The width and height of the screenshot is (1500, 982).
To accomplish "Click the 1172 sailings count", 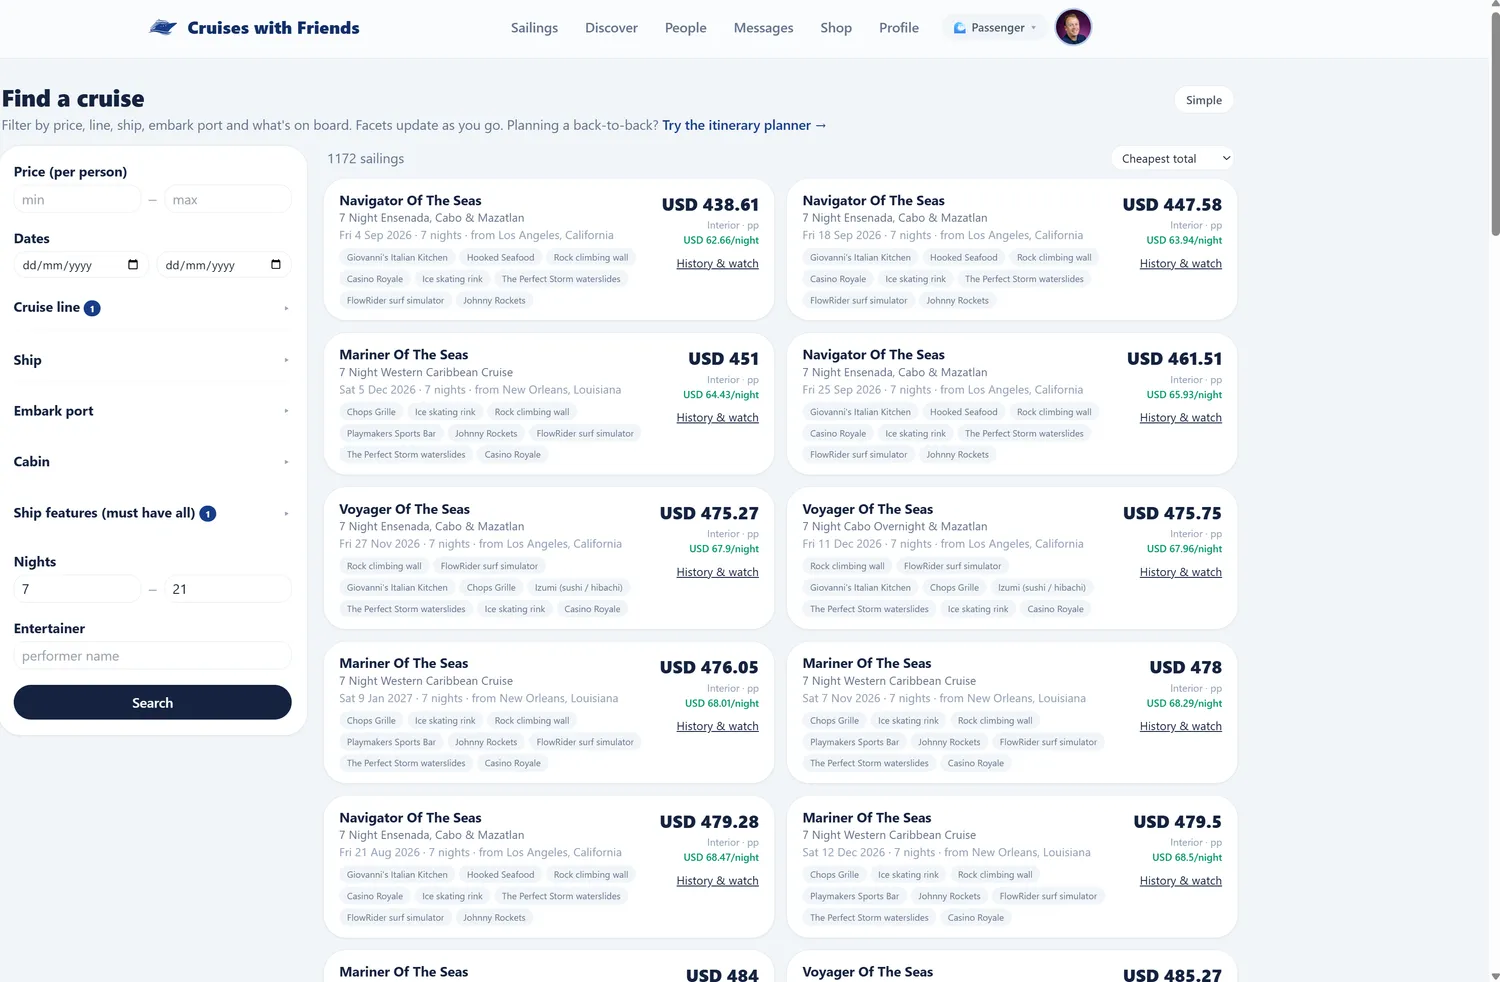I will [x=366, y=159].
